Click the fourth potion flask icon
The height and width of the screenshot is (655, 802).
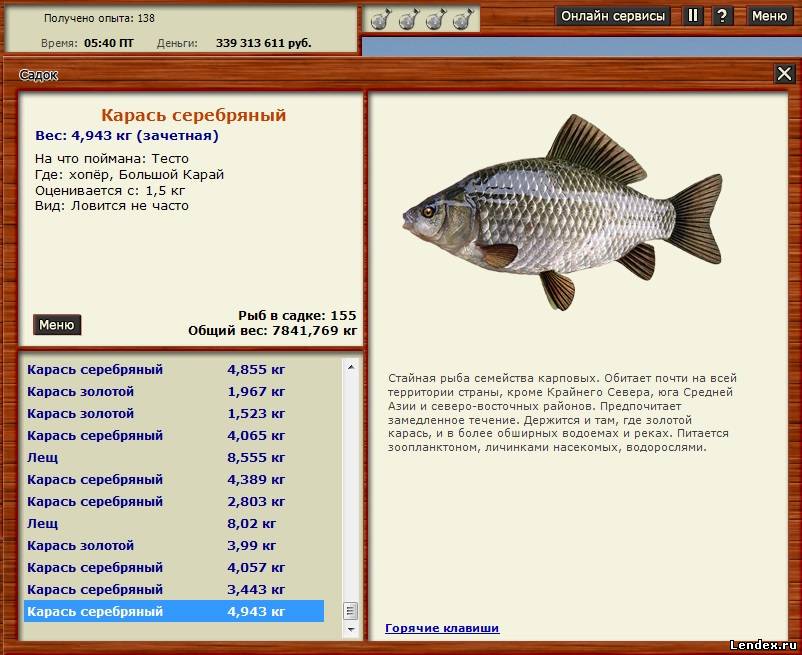click(463, 19)
